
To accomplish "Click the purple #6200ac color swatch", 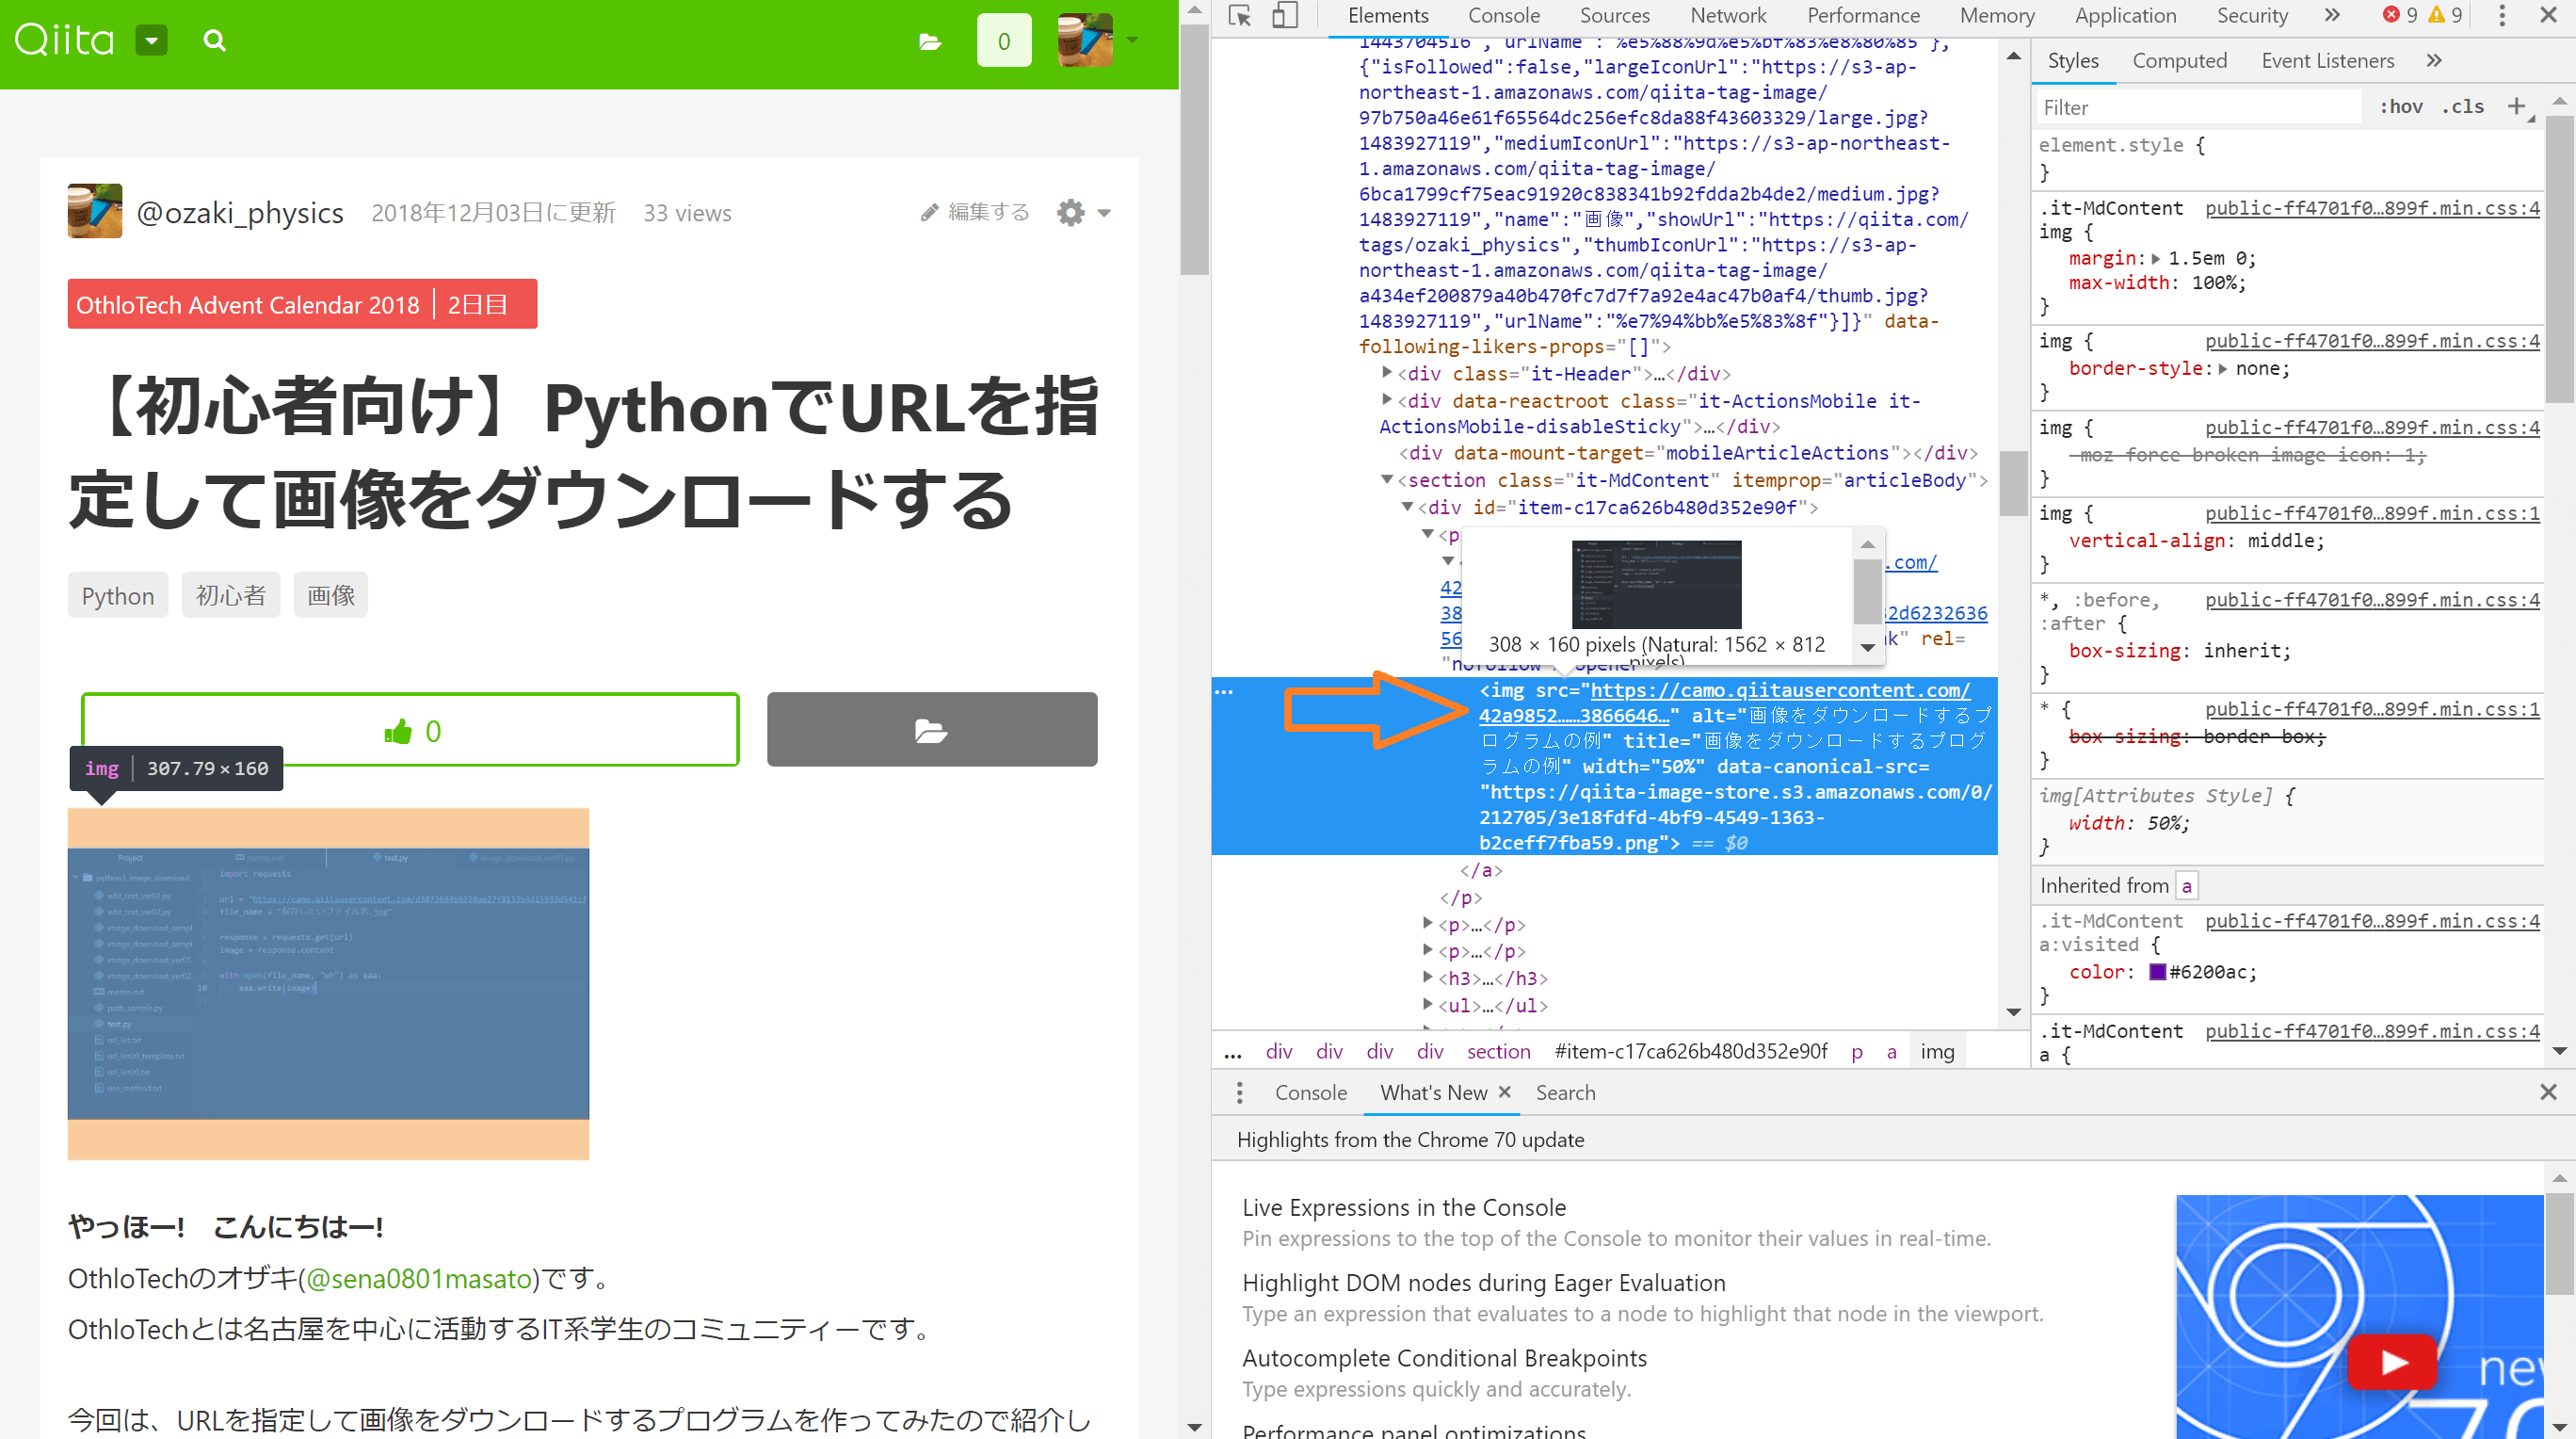I will click(2156, 972).
